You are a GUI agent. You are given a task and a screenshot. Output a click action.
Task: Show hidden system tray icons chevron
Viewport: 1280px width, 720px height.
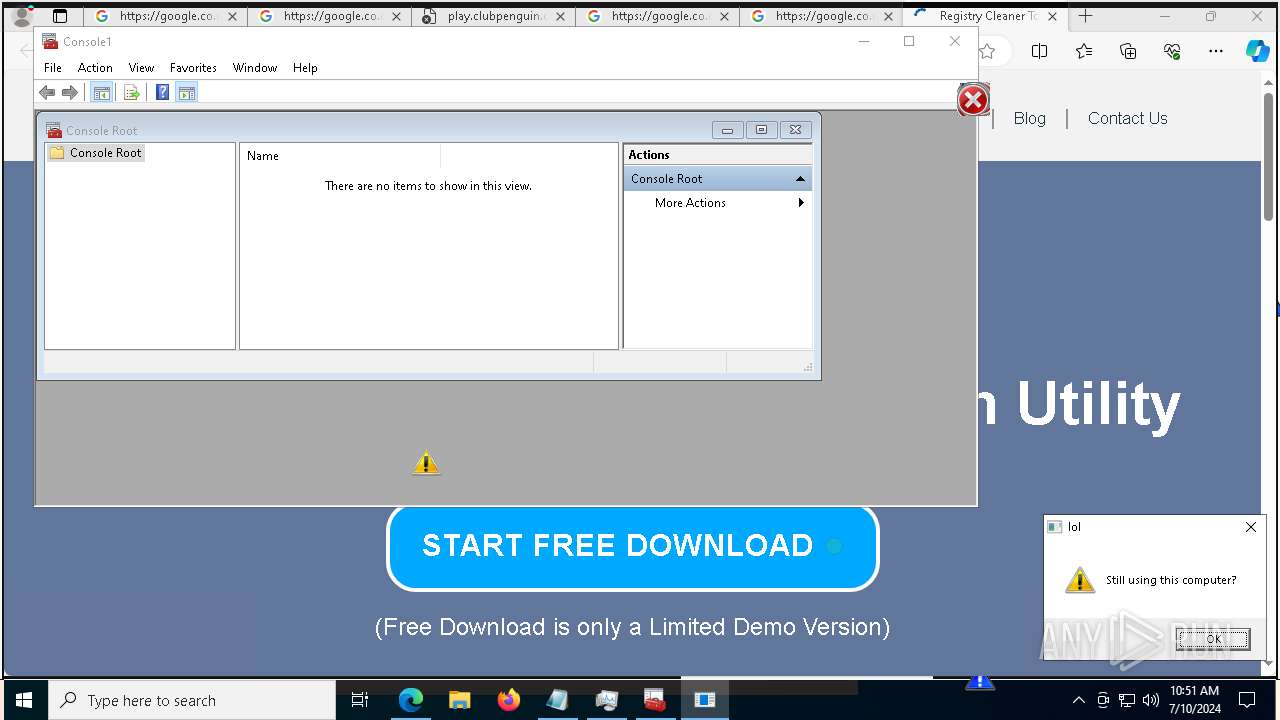click(1078, 700)
